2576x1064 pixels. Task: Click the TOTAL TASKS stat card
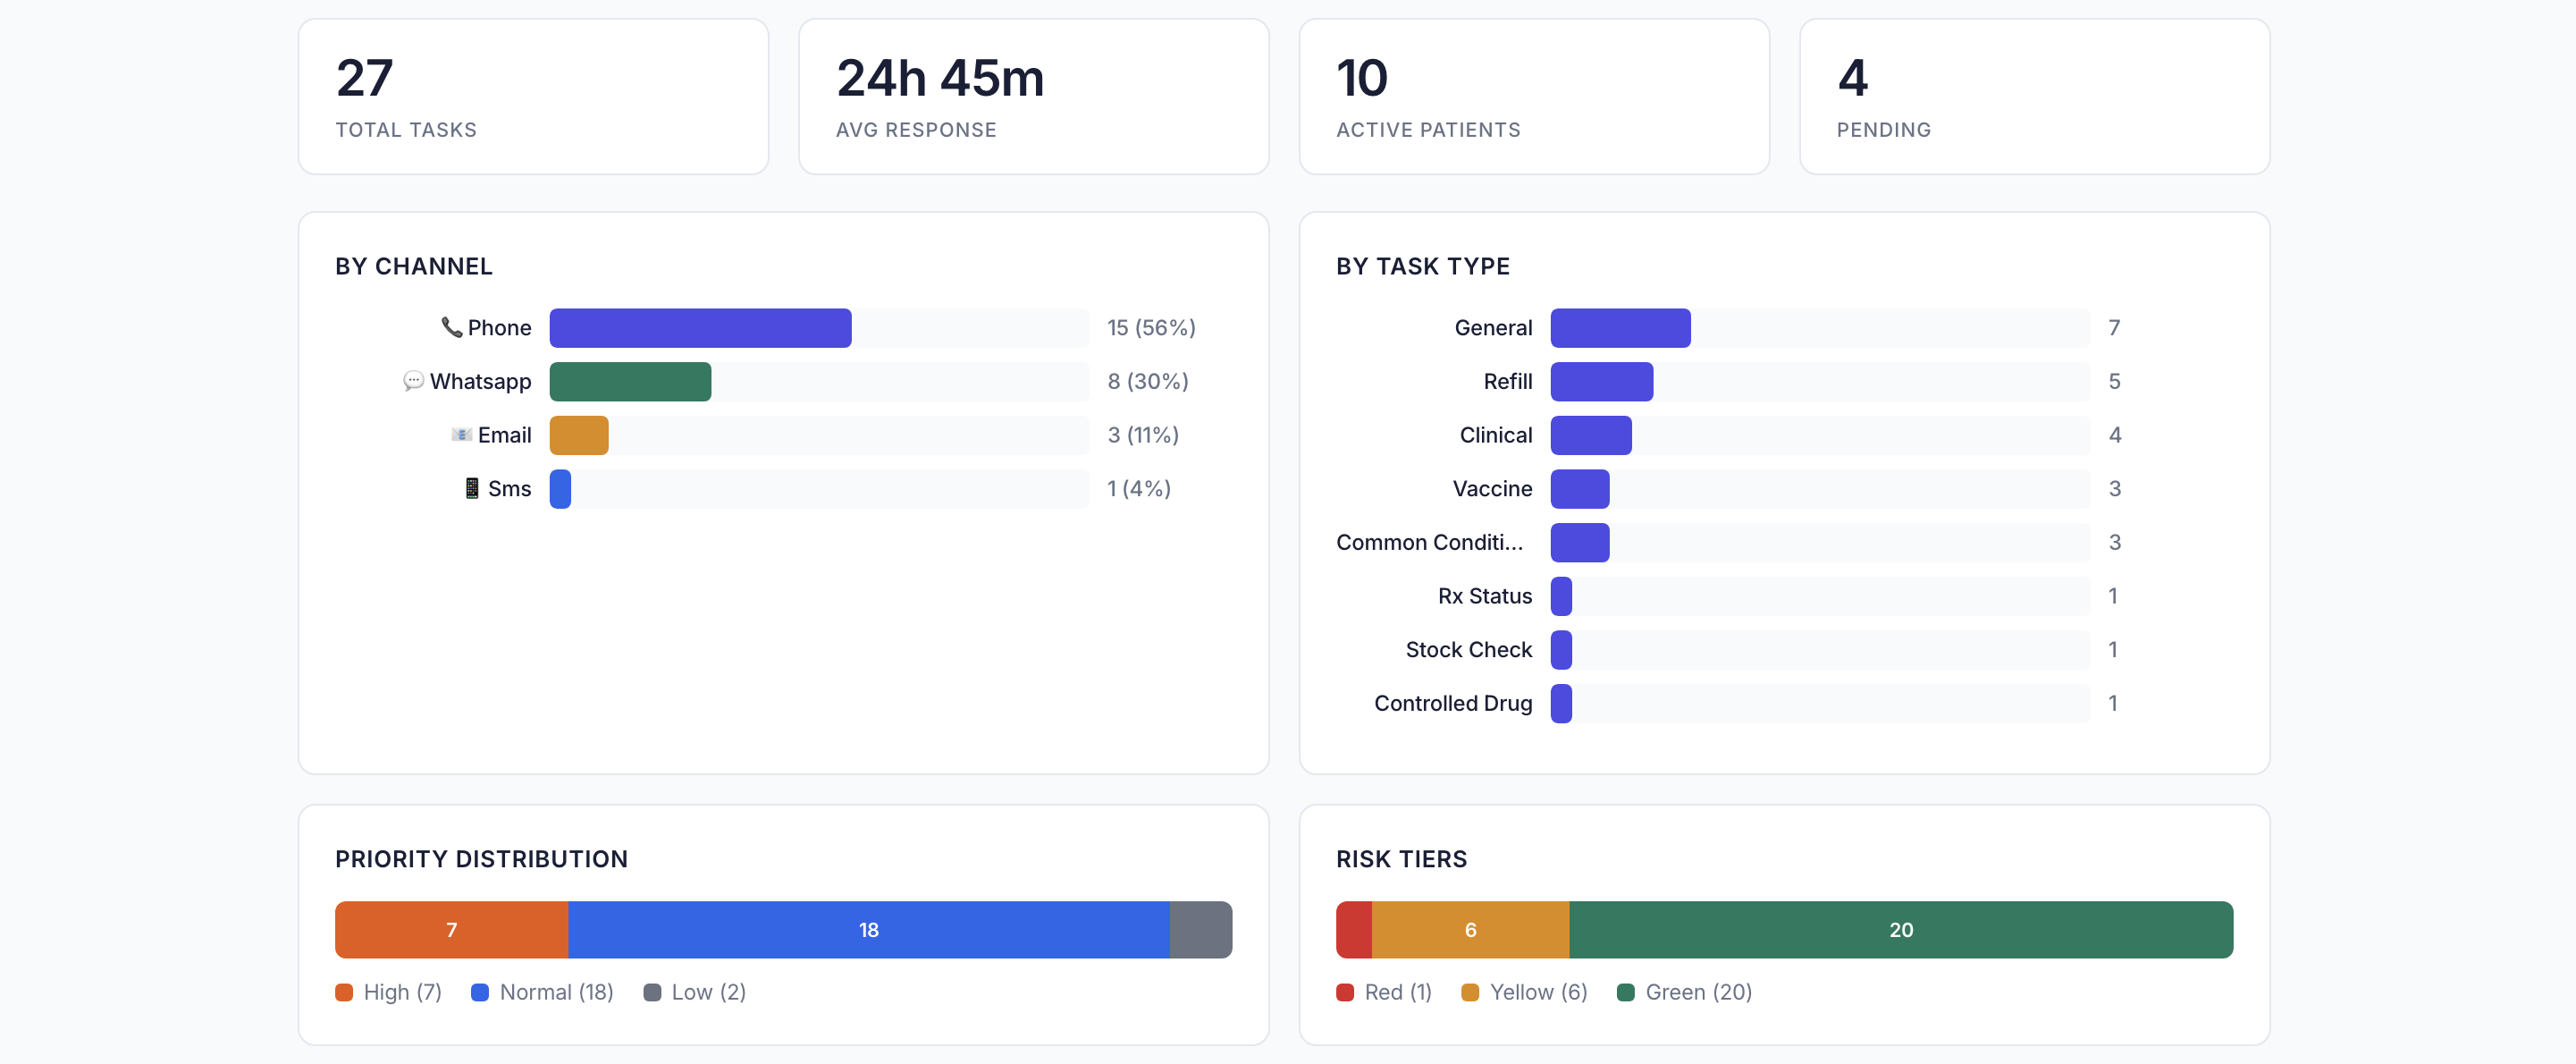[533, 96]
